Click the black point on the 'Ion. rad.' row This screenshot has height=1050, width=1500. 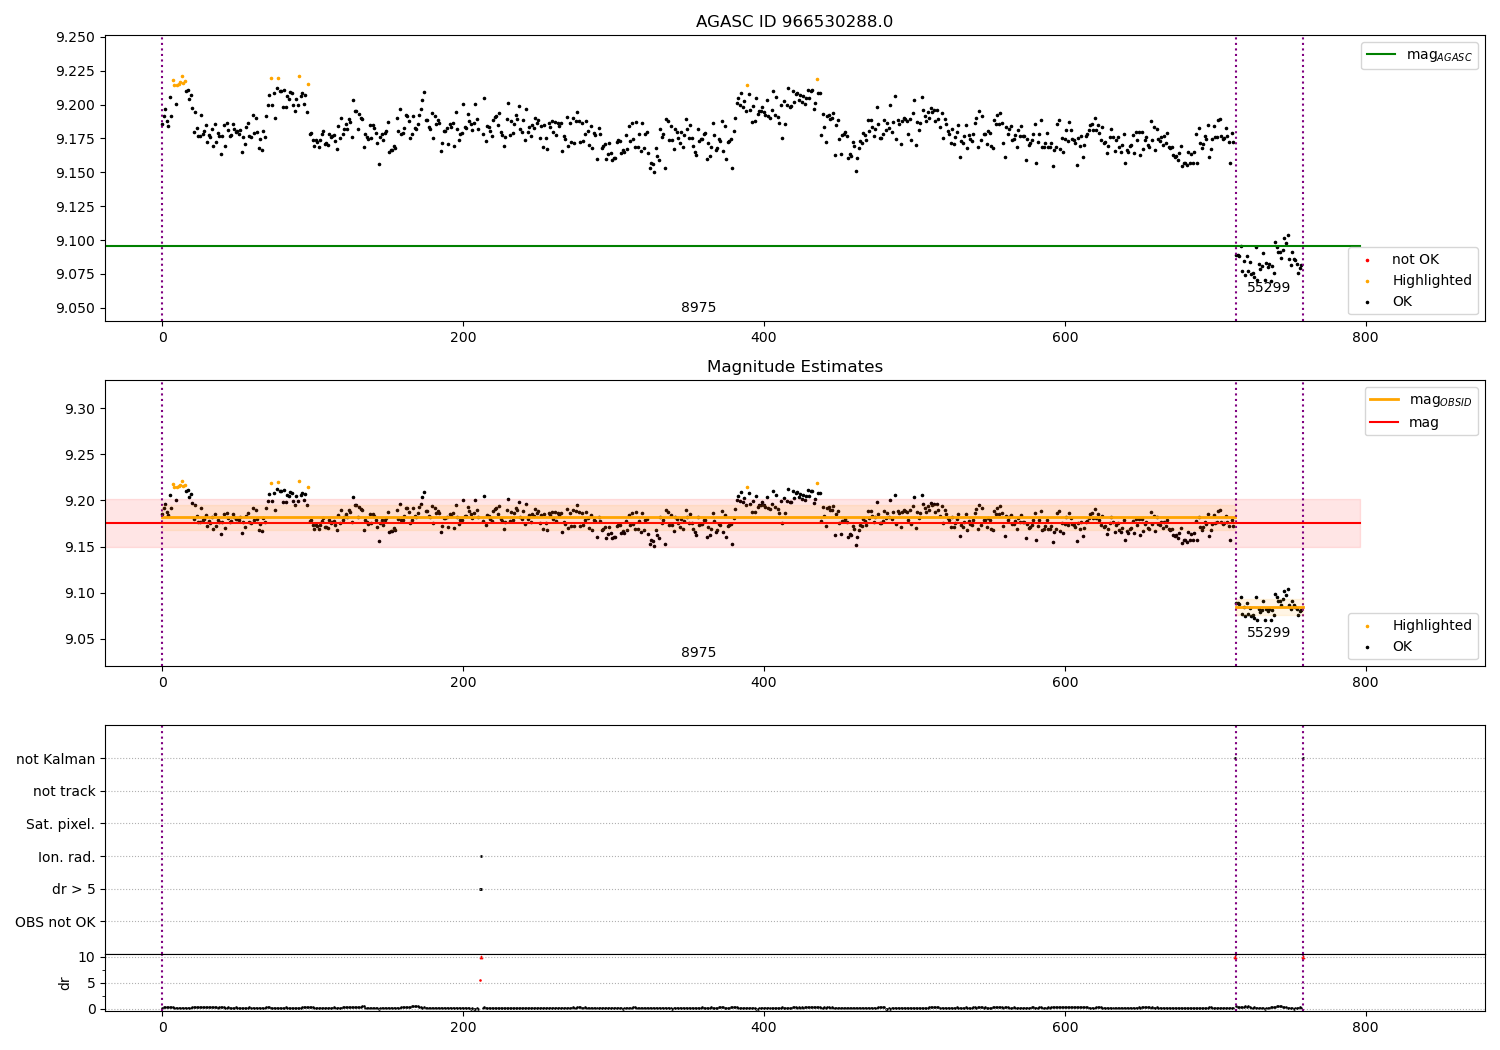tap(481, 856)
